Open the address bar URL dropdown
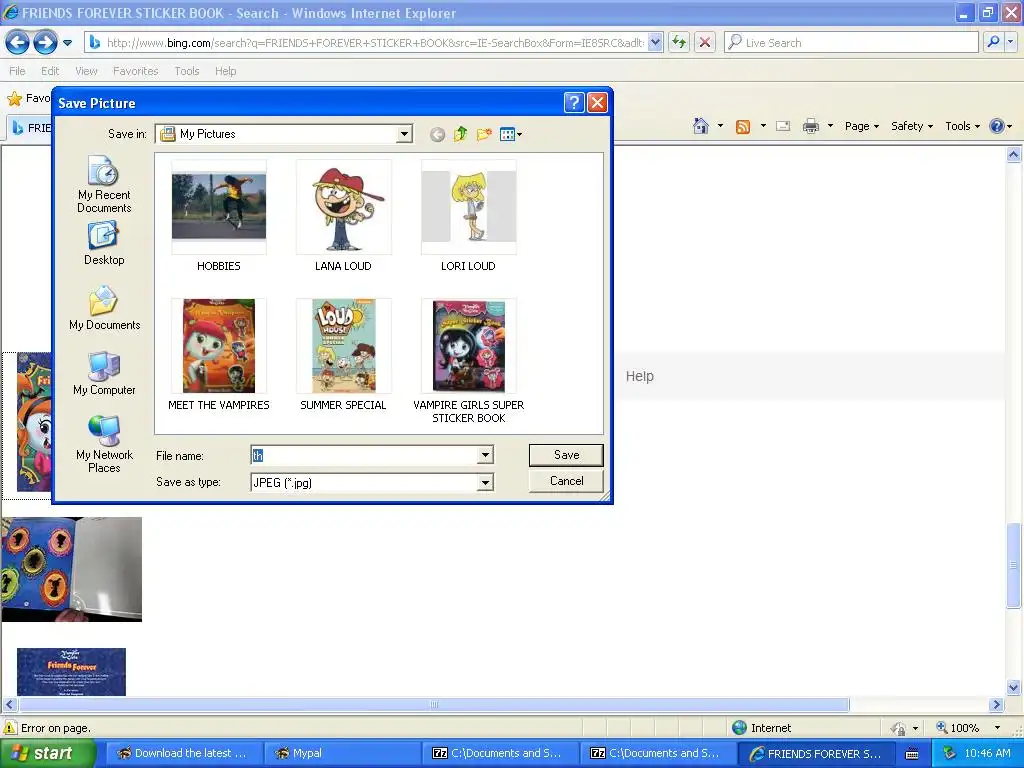 pyautogui.click(x=655, y=43)
